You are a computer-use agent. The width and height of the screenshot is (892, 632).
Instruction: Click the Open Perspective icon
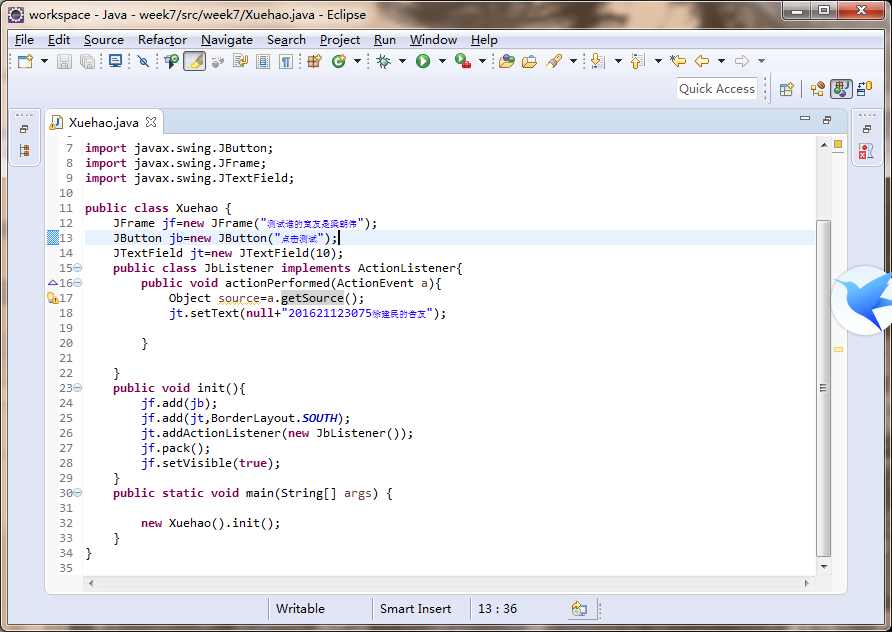[x=787, y=89]
